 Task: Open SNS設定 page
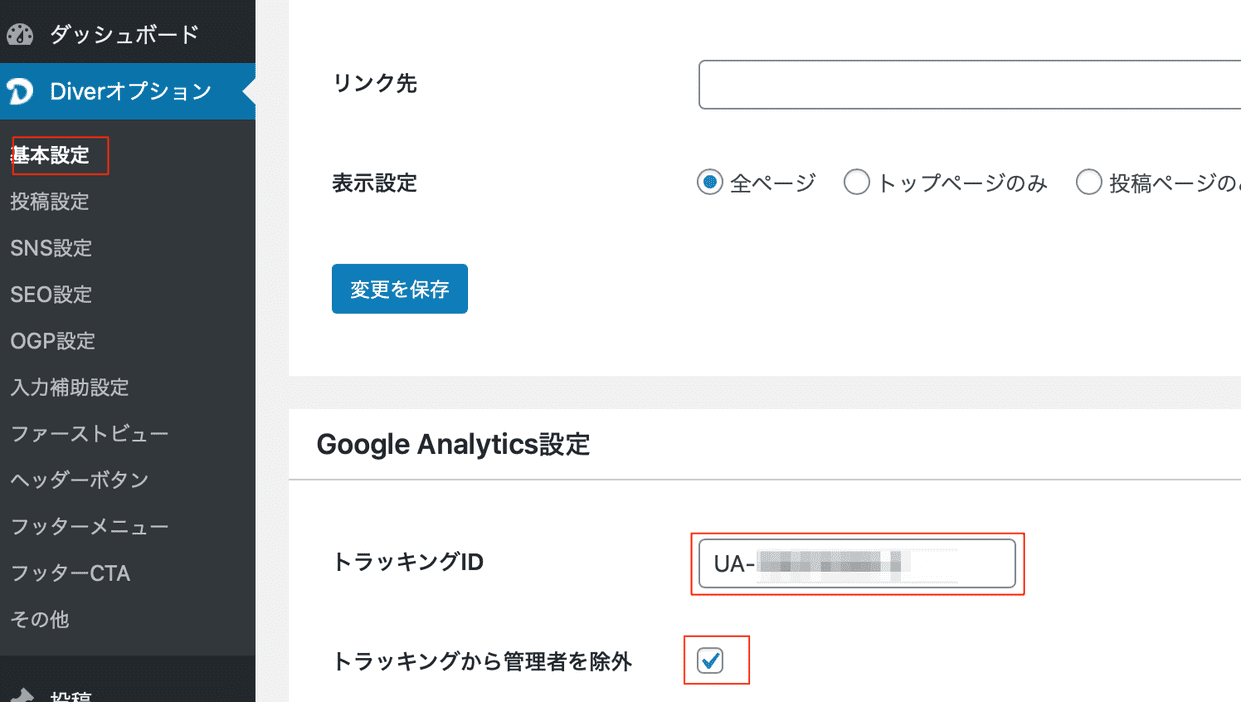pos(51,248)
